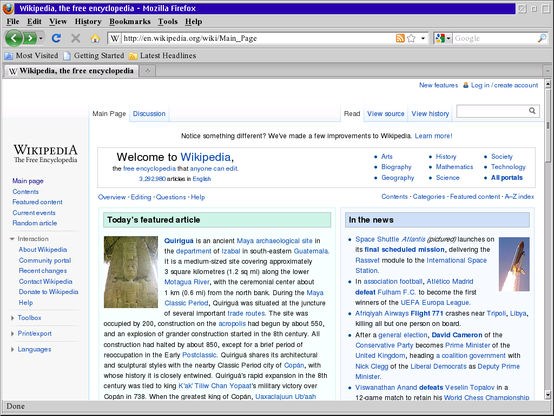Open the Quiriguá featured article link
The height and width of the screenshot is (416, 554).
178,241
